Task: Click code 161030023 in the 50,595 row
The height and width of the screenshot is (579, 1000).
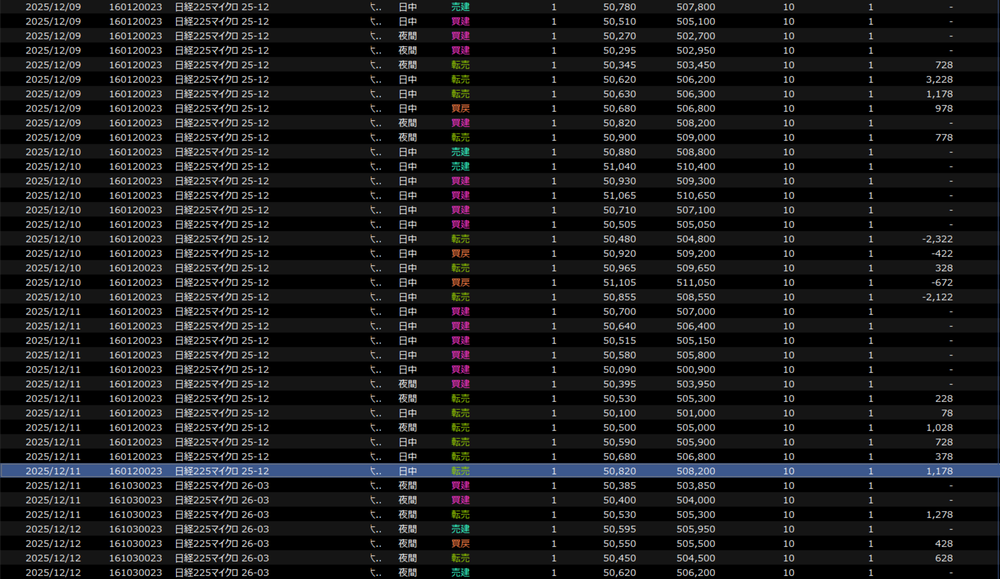Action: click(x=135, y=529)
